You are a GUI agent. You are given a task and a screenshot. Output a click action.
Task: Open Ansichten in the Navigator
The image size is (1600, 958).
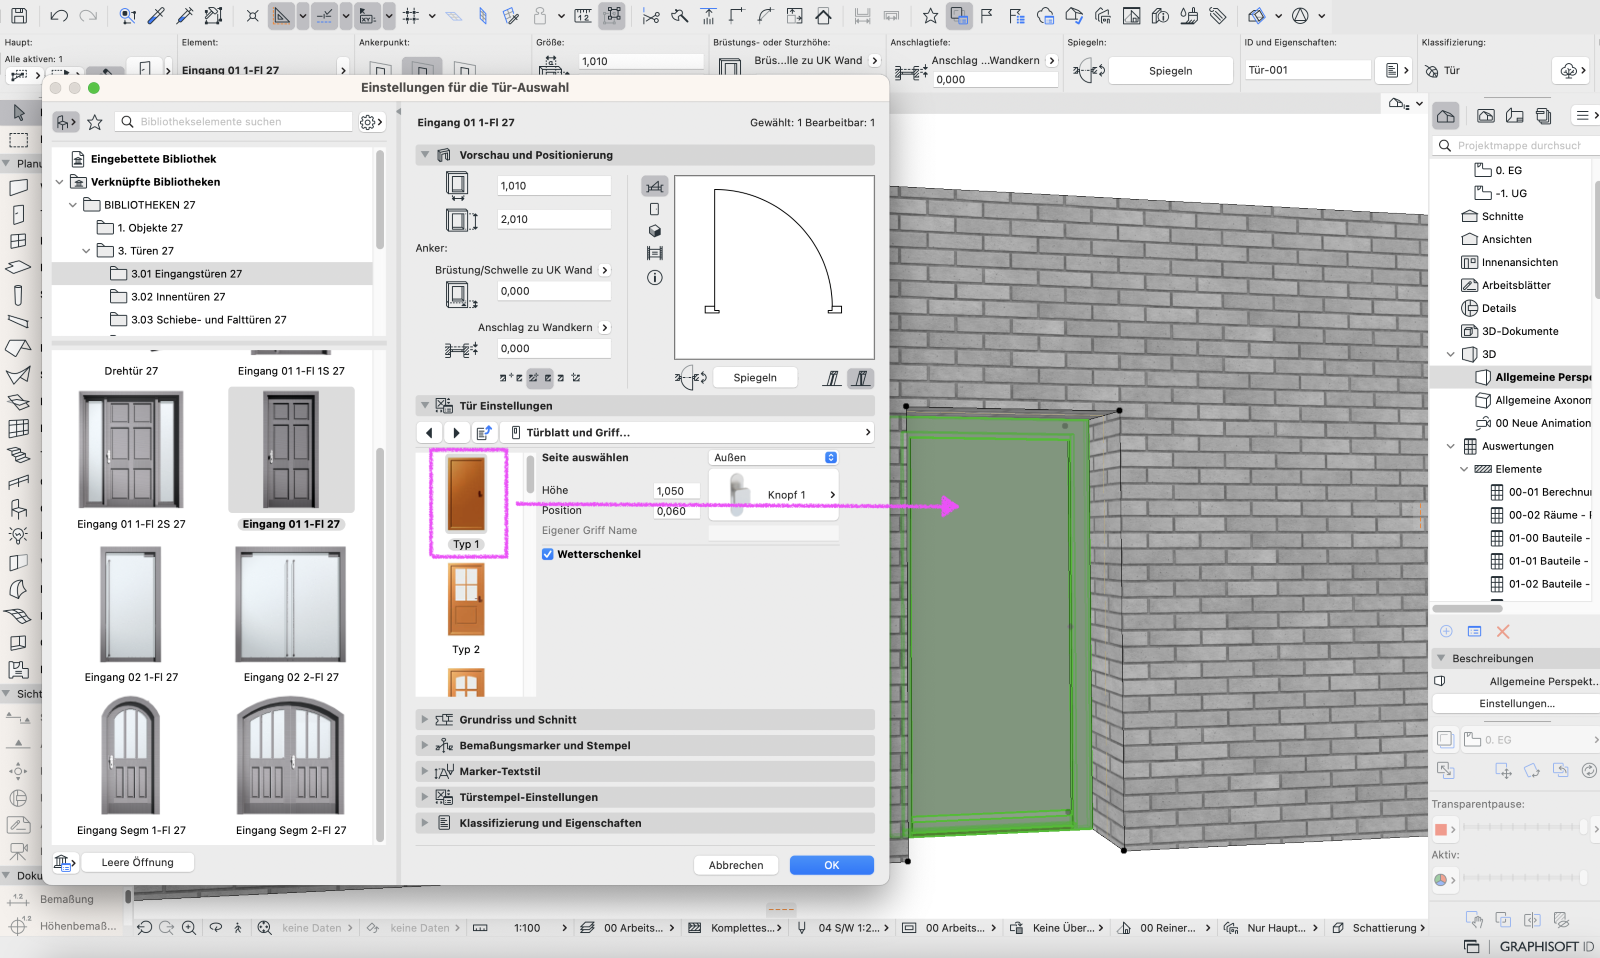[1506, 240]
